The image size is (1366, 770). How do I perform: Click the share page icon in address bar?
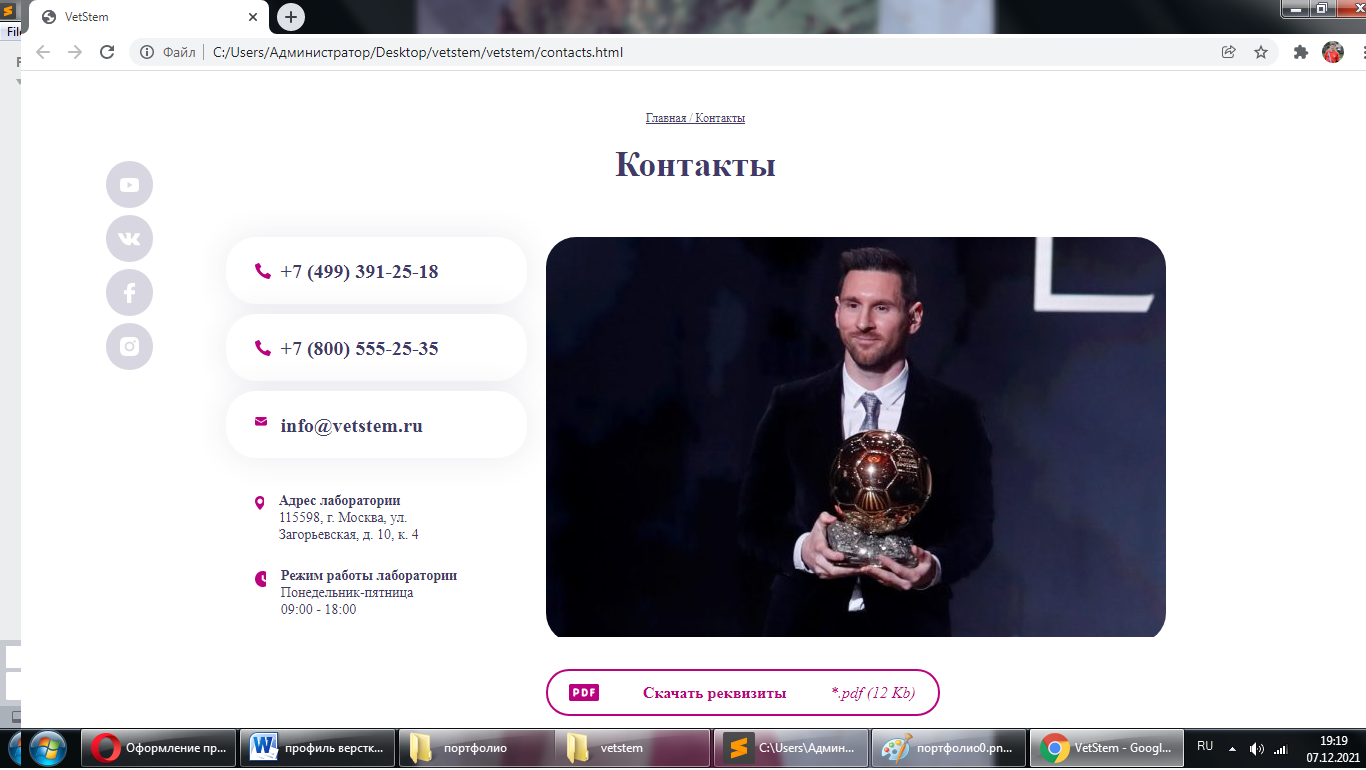1229,52
